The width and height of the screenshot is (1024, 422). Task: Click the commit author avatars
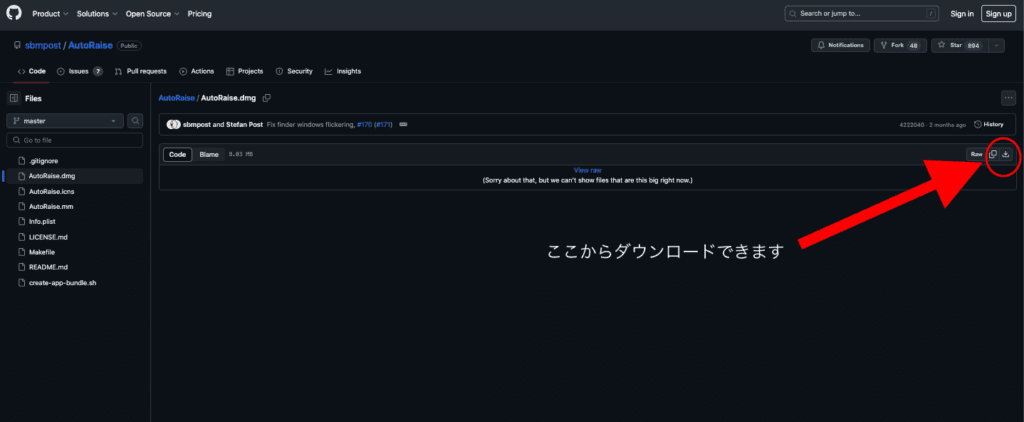click(174, 124)
